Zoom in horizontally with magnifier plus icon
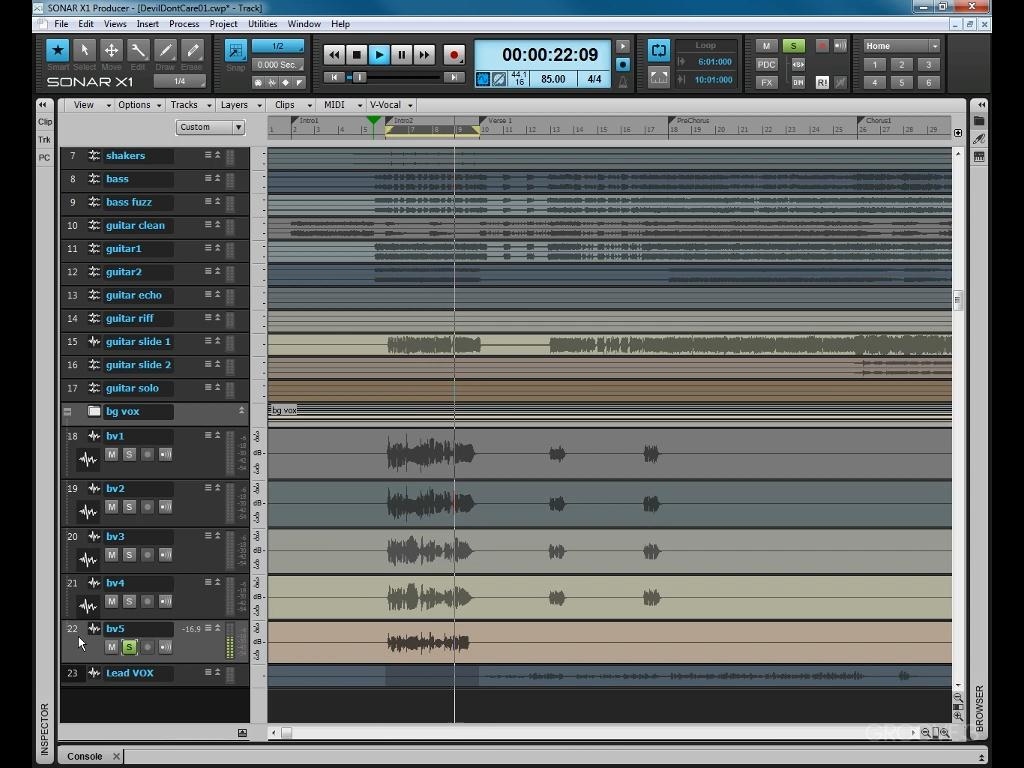1024x768 pixels. pyautogui.click(x=945, y=733)
